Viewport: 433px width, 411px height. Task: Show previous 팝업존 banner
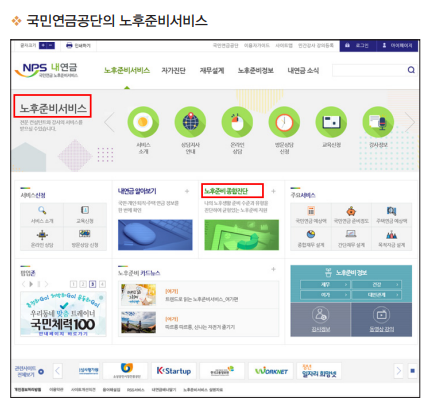(23, 284)
